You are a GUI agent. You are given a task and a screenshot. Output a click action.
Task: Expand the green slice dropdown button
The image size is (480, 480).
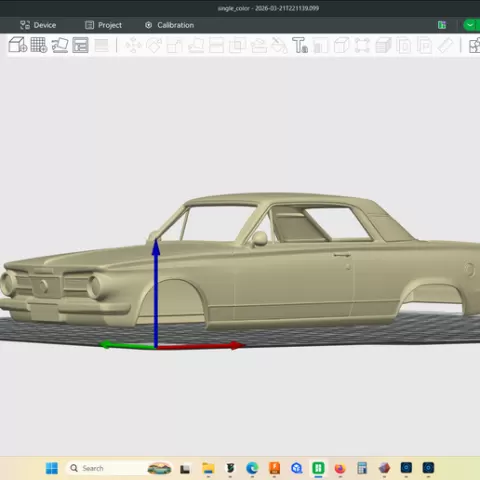point(471,25)
